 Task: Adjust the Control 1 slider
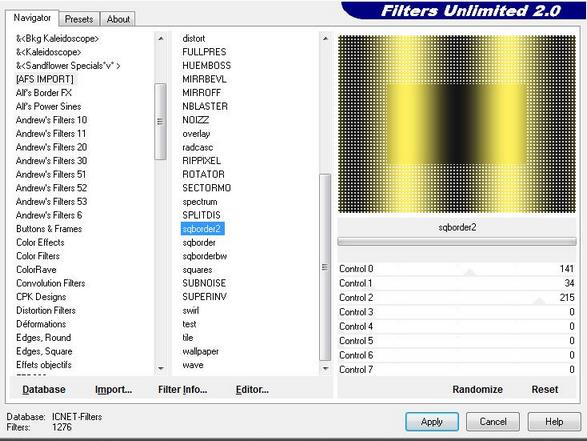coord(457,283)
